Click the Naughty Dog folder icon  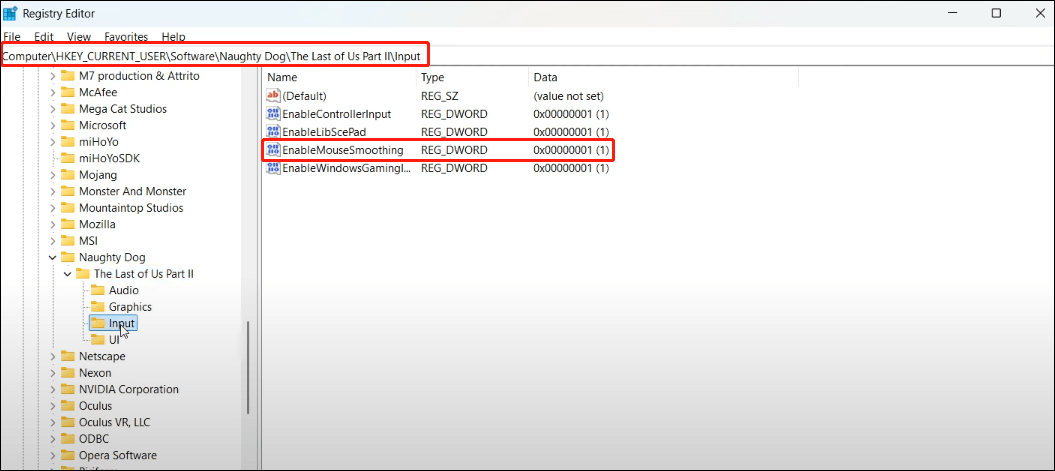tap(67, 257)
